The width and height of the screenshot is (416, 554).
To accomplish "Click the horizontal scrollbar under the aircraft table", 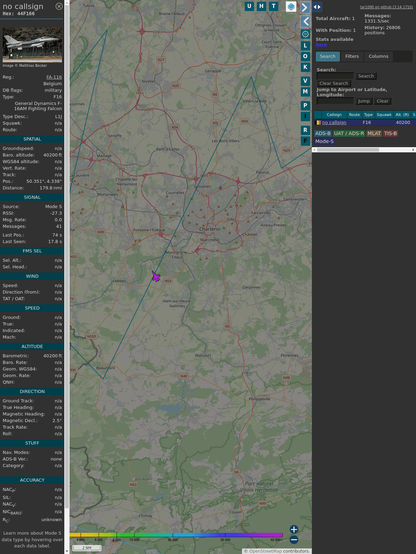I will point(364,150).
